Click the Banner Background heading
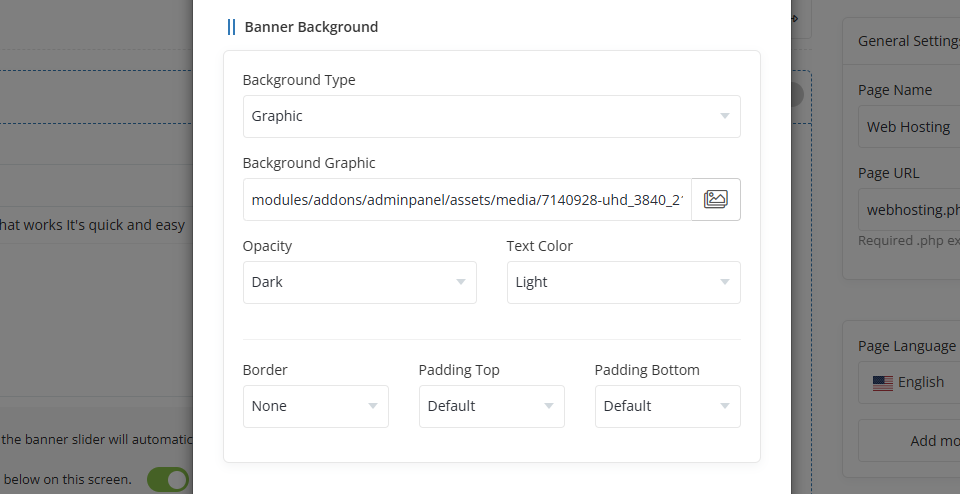The height and width of the screenshot is (494, 960). [x=311, y=27]
